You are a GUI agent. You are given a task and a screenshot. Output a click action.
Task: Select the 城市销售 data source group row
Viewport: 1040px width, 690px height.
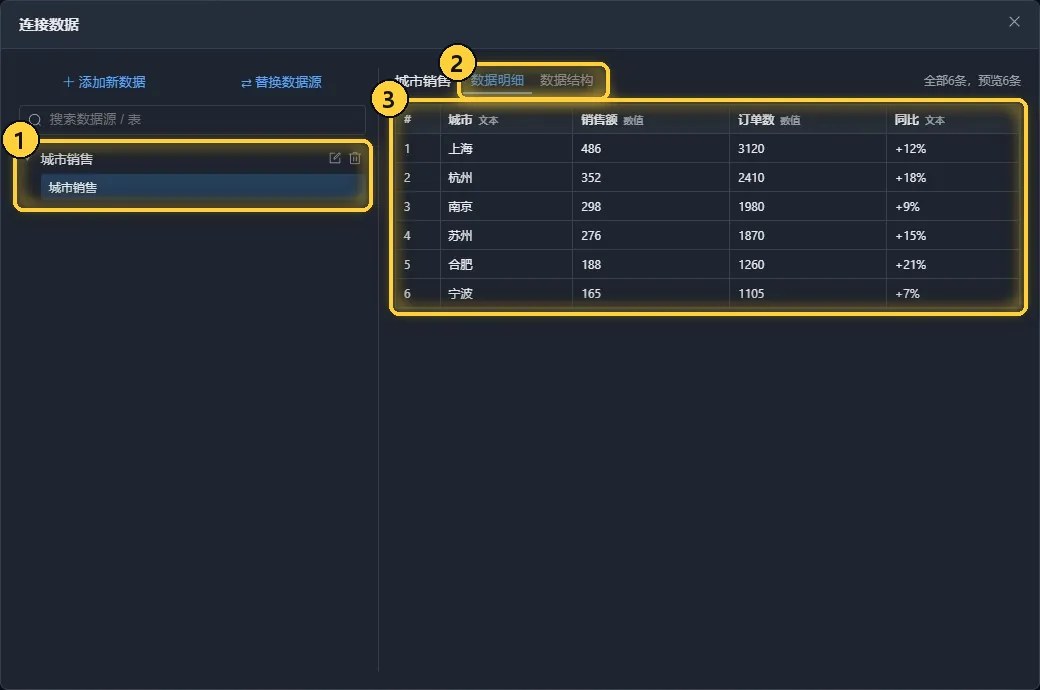[192, 159]
